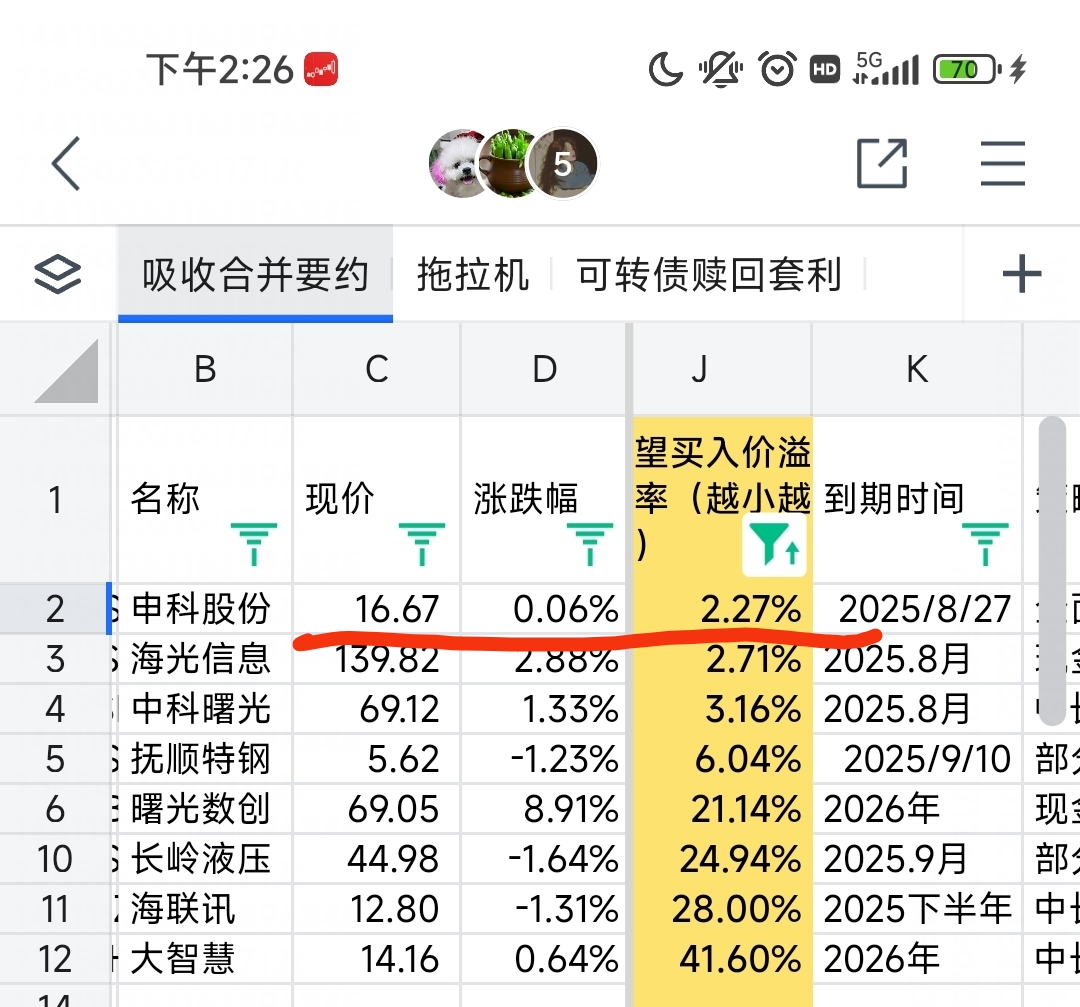Select expiry cell 2025下半年
1080x1007 pixels.
(917, 909)
